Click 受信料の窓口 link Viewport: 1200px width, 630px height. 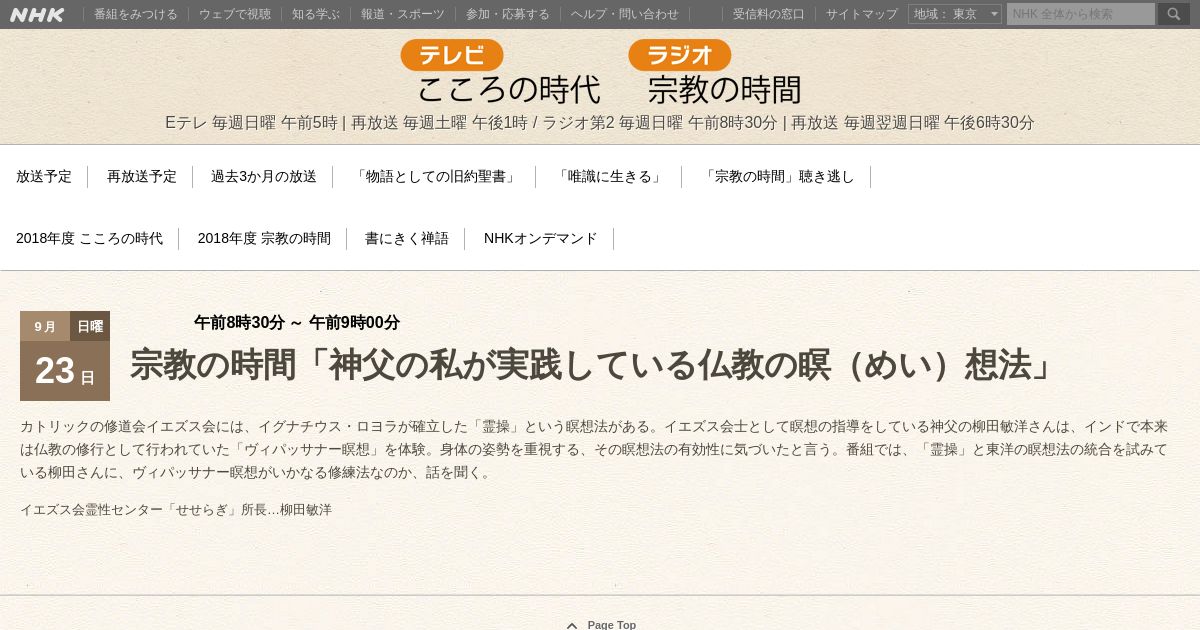pos(769,14)
